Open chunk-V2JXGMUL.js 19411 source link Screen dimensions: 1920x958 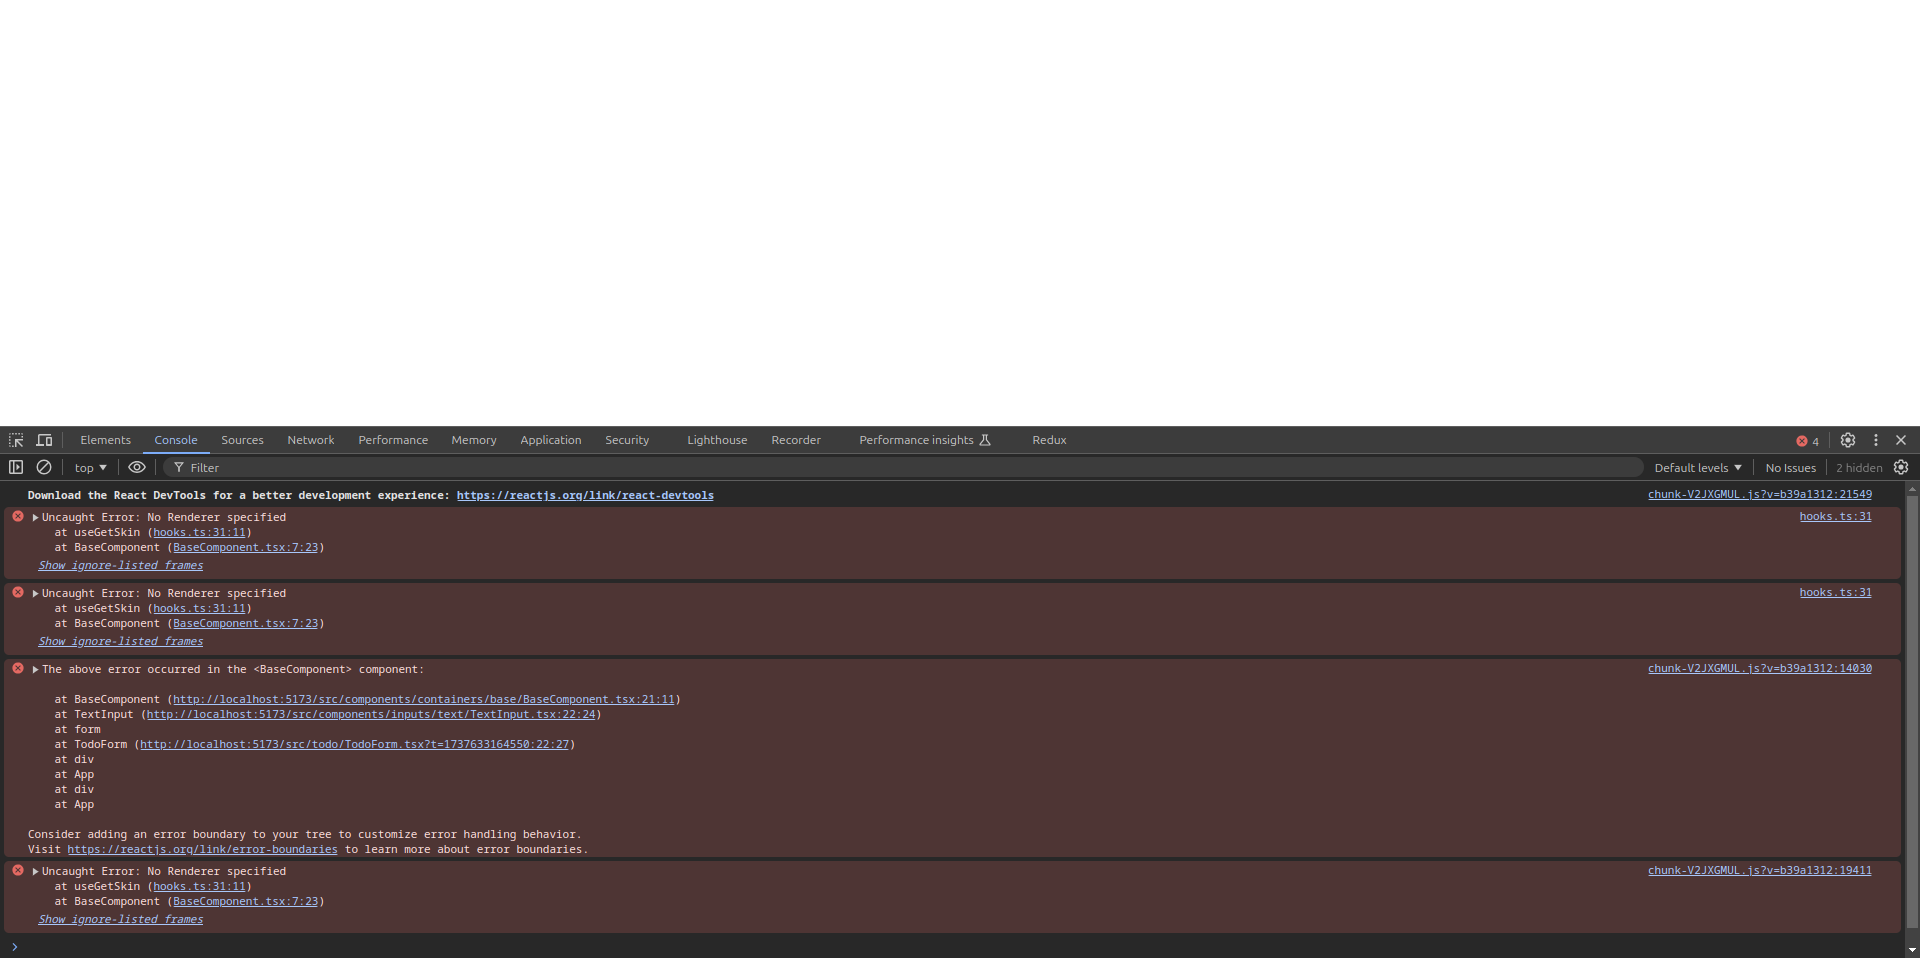pyautogui.click(x=1760, y=871)
